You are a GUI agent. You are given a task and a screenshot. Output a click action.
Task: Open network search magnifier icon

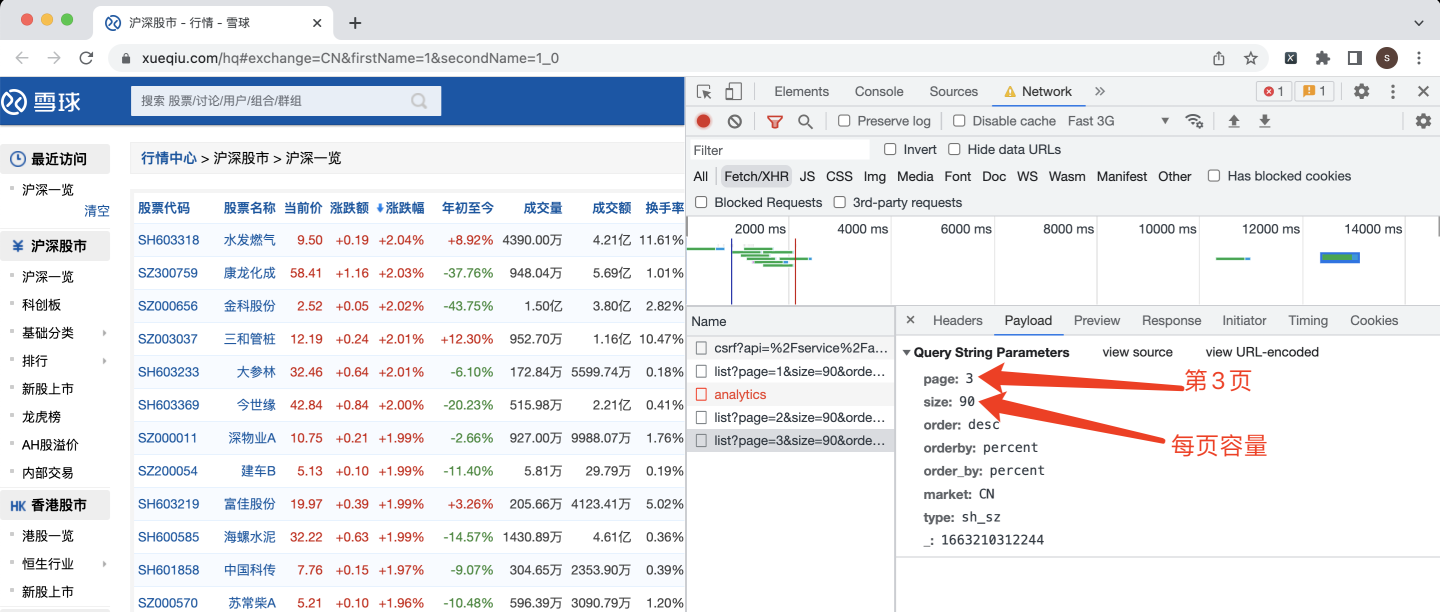coord(805,121)
